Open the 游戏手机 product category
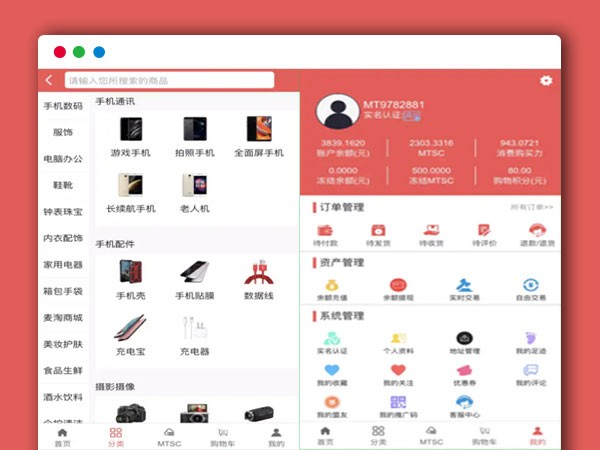This screenshot has width=600, height=450. (x=130, y=135)
